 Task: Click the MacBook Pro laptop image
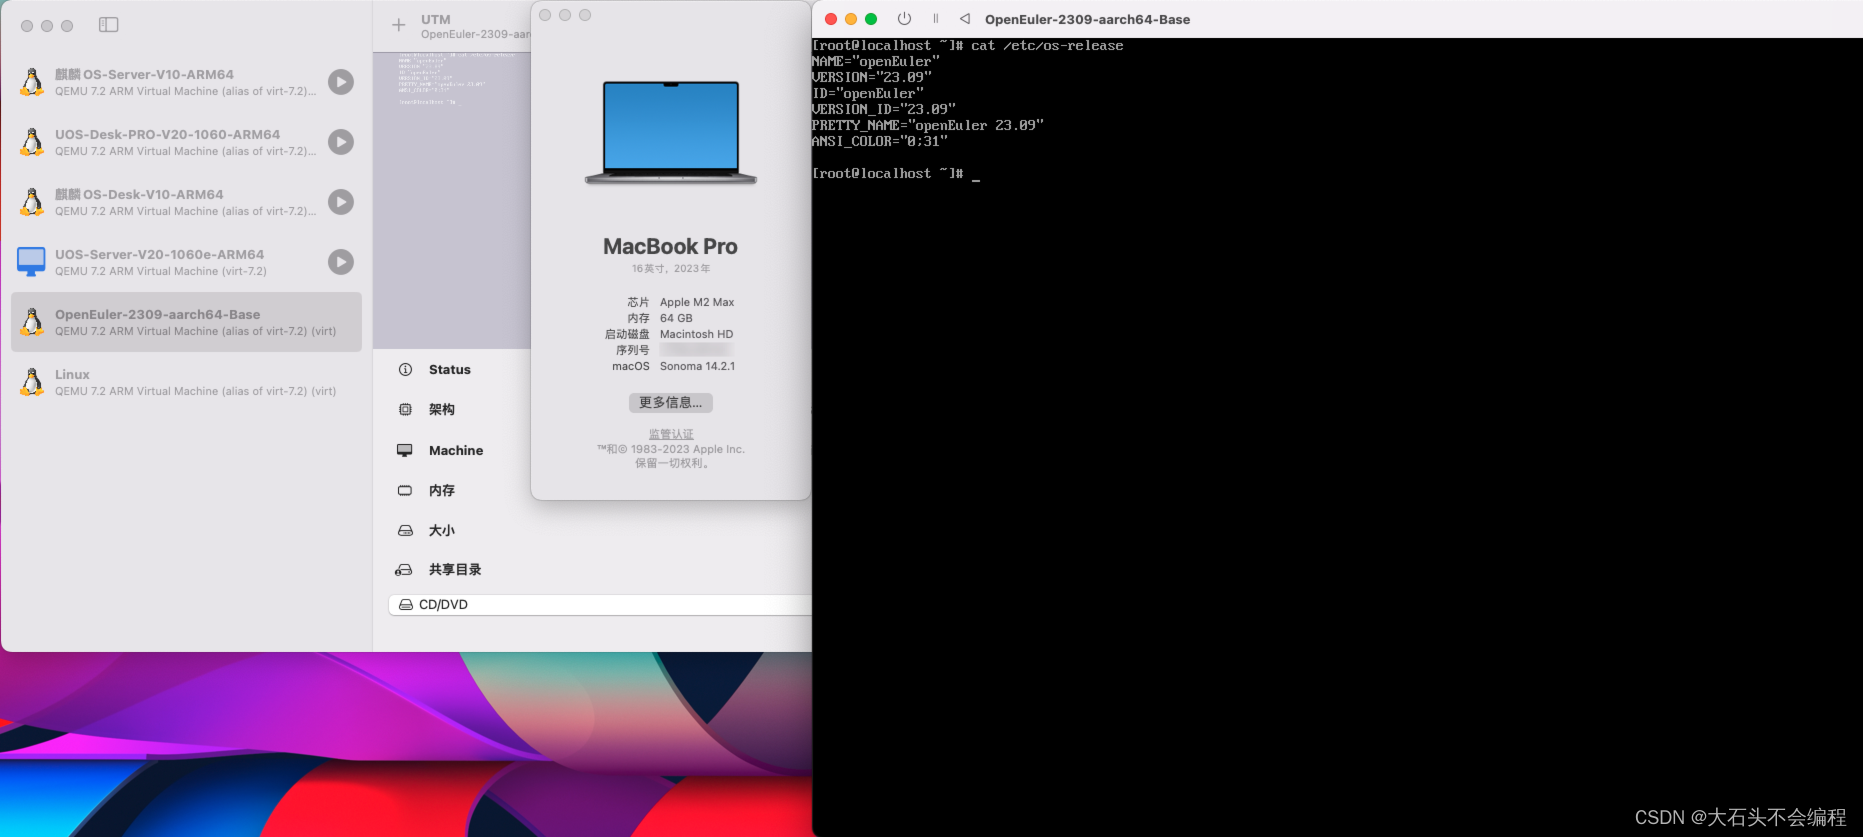671,133
